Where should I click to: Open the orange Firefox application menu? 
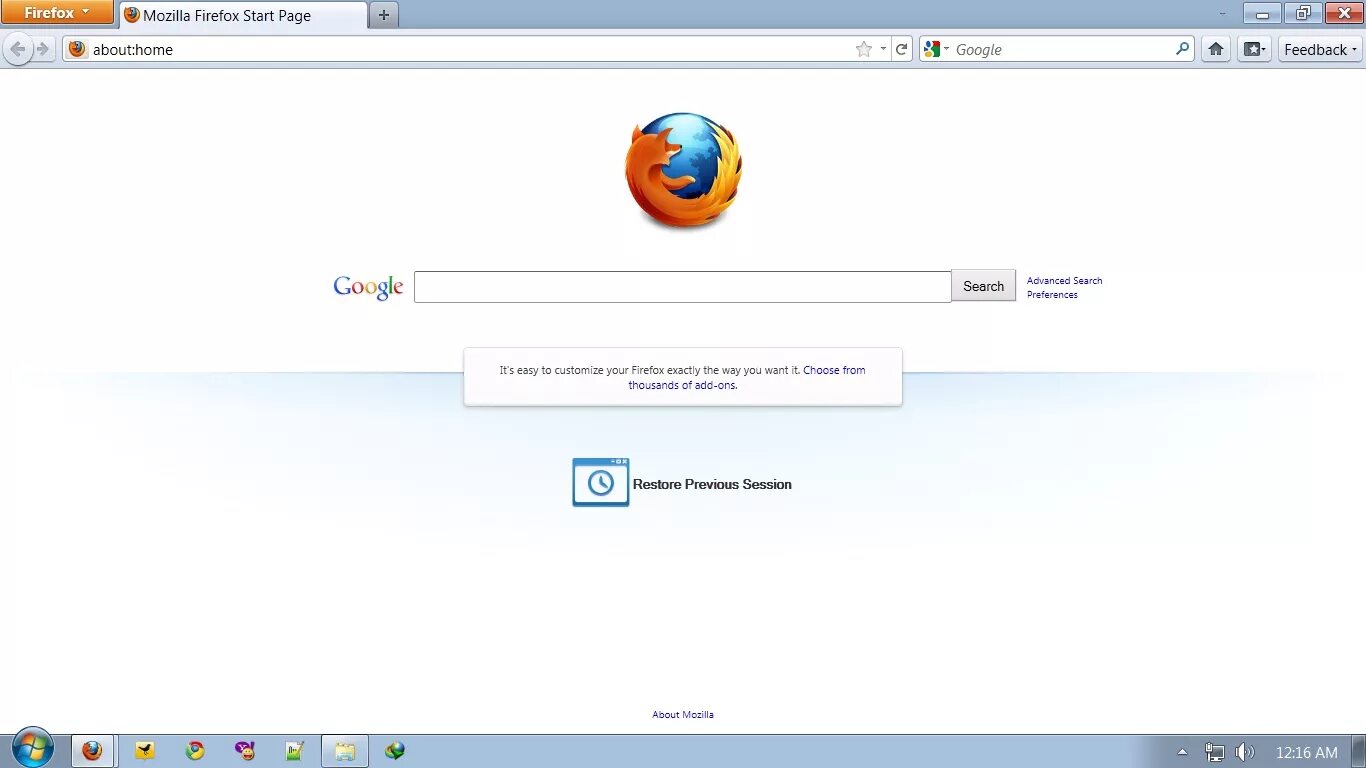pos(56,13)
